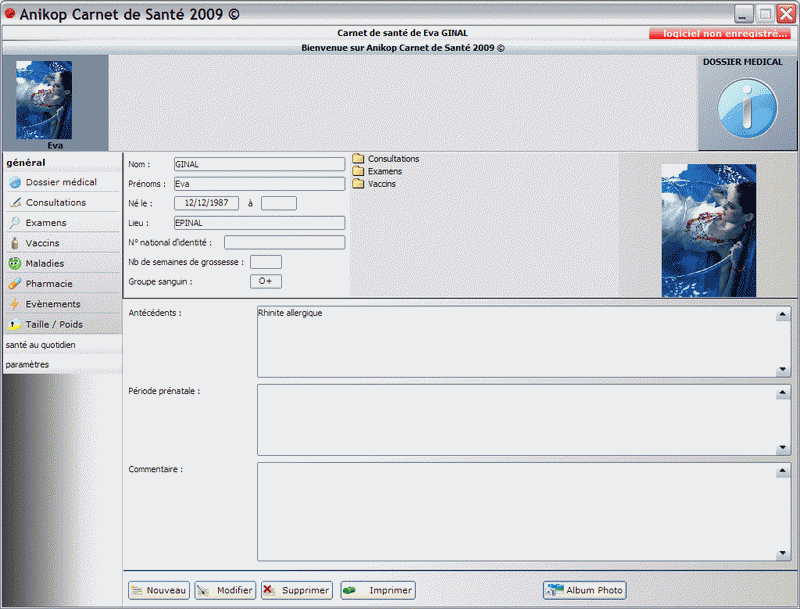Click the Taille / Poids icon
Image resolution: width=800 pixels, height=609 pixels.
pos(15,324)
